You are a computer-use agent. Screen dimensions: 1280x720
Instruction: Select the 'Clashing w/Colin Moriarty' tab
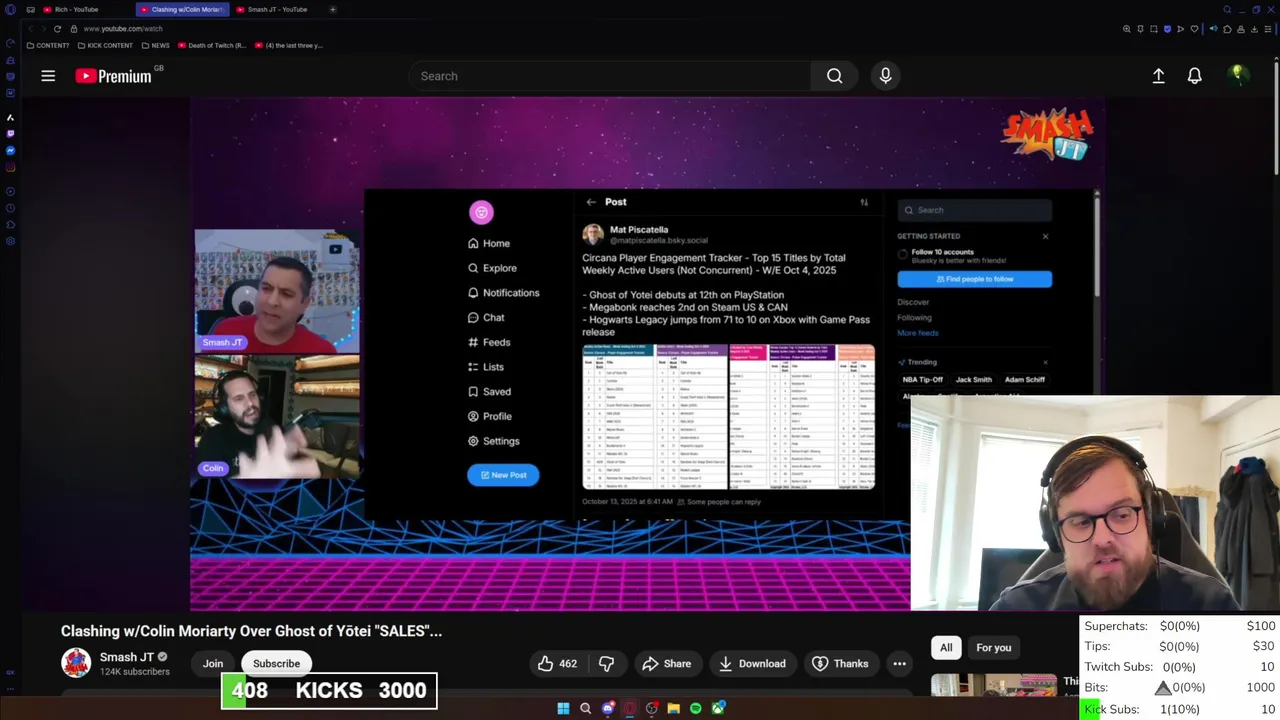[x=182, y=9]
